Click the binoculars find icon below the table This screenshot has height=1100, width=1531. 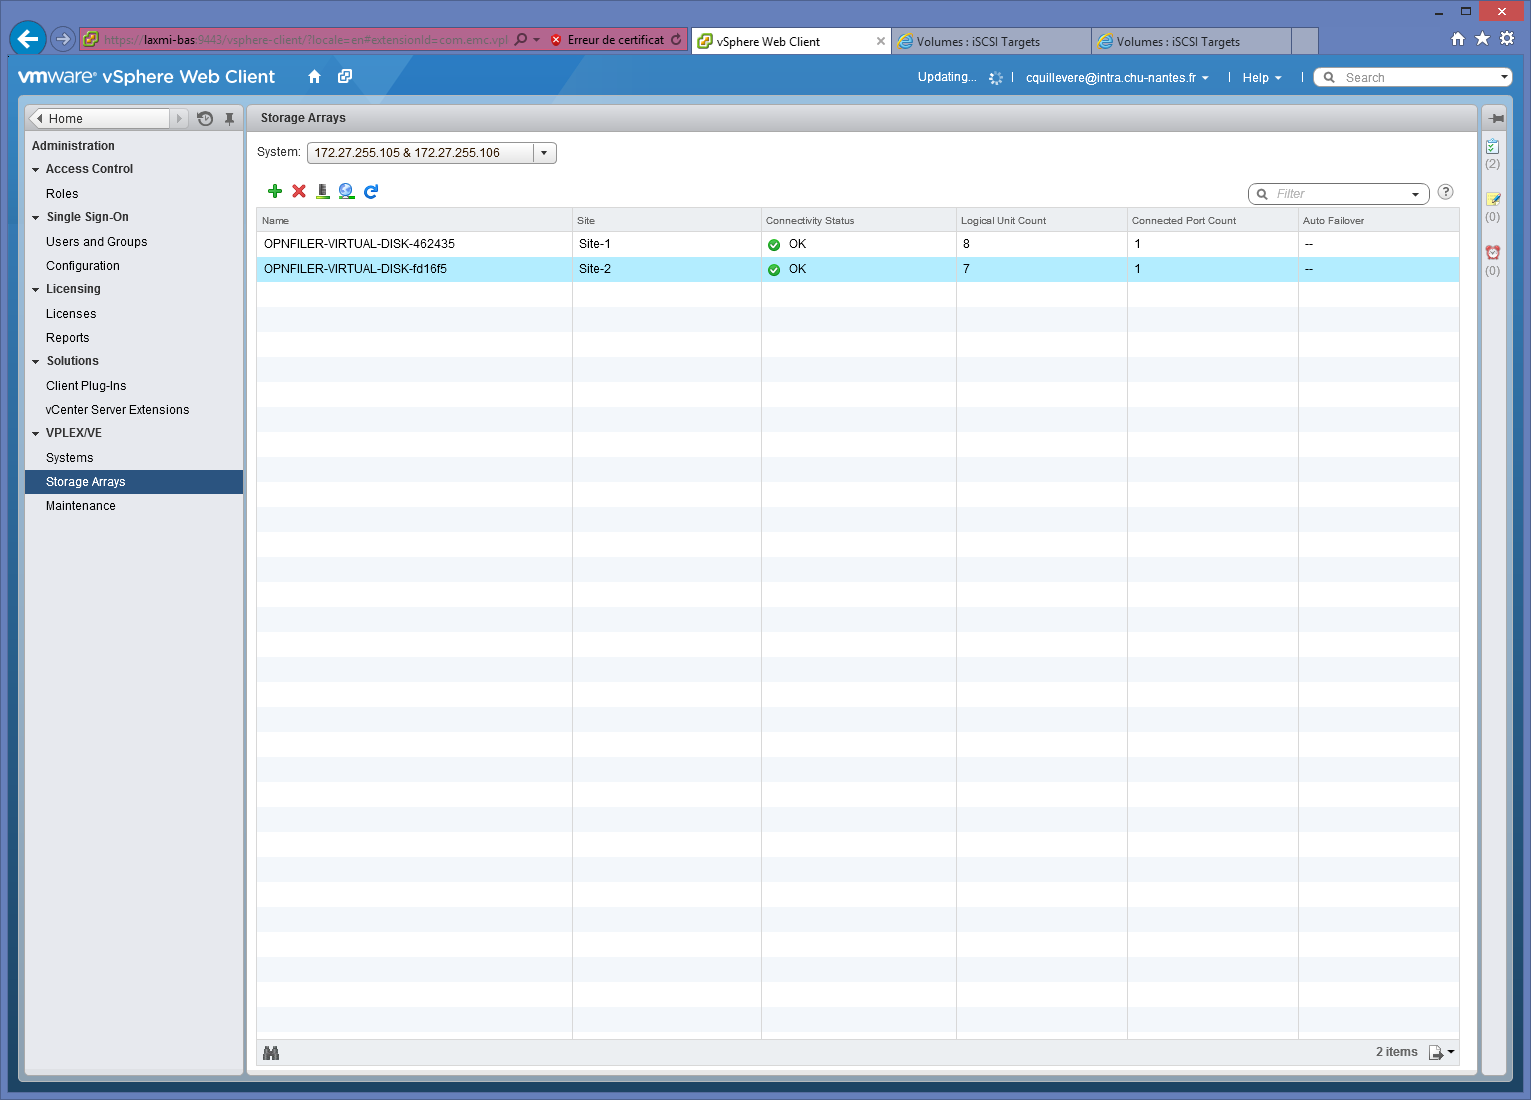tap(271, 1052)
